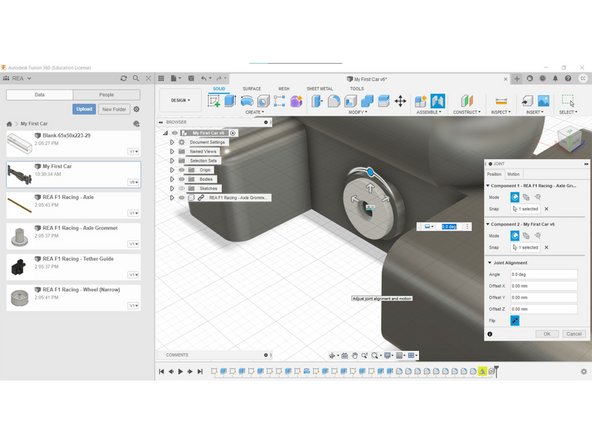
Task: Select the Fillet tool in Modify
Action: [x=334, y=101]
